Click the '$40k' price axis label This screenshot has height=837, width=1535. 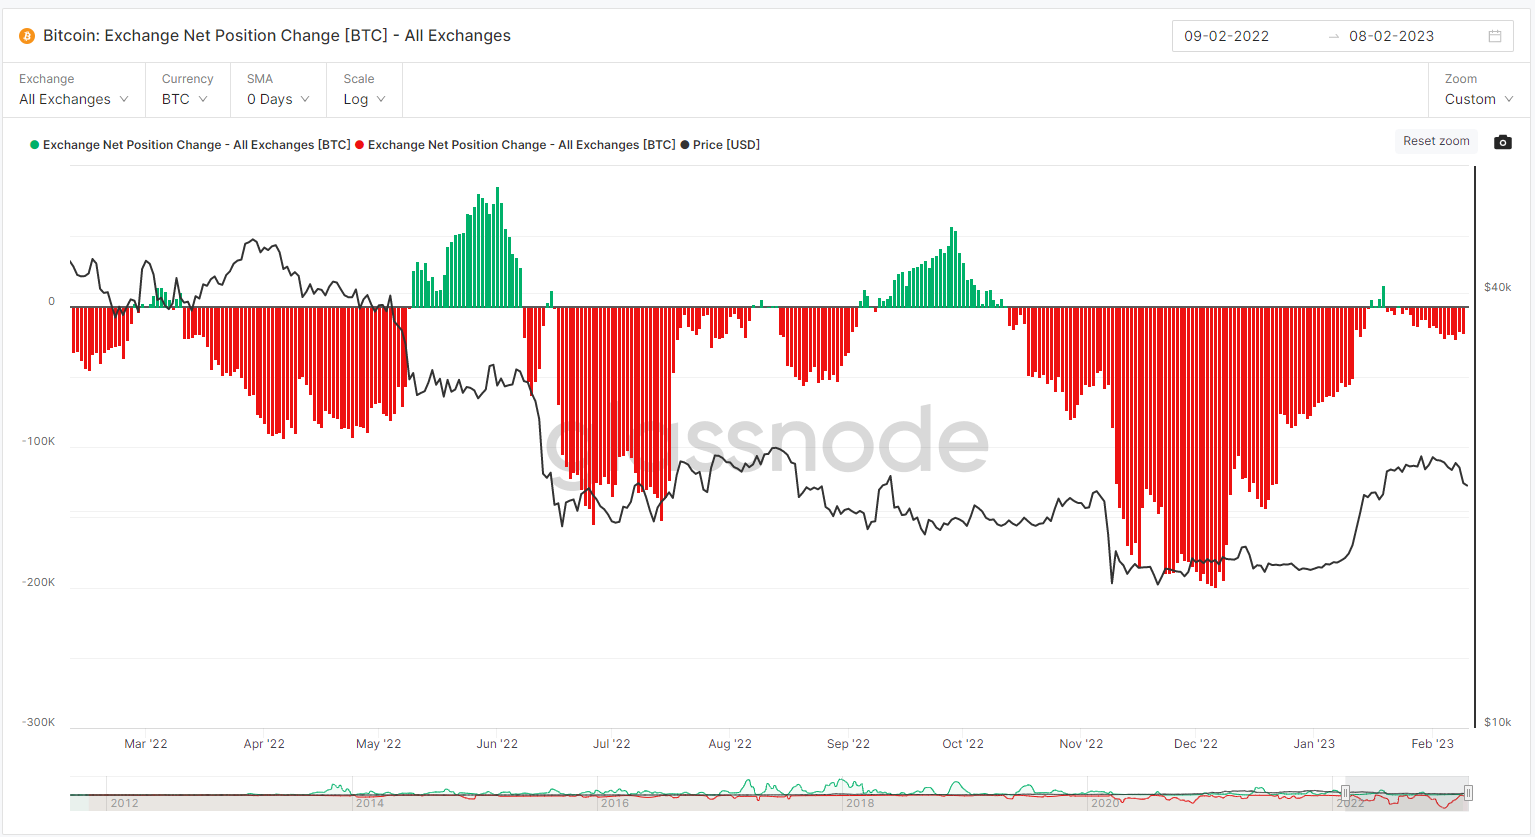1497,288
